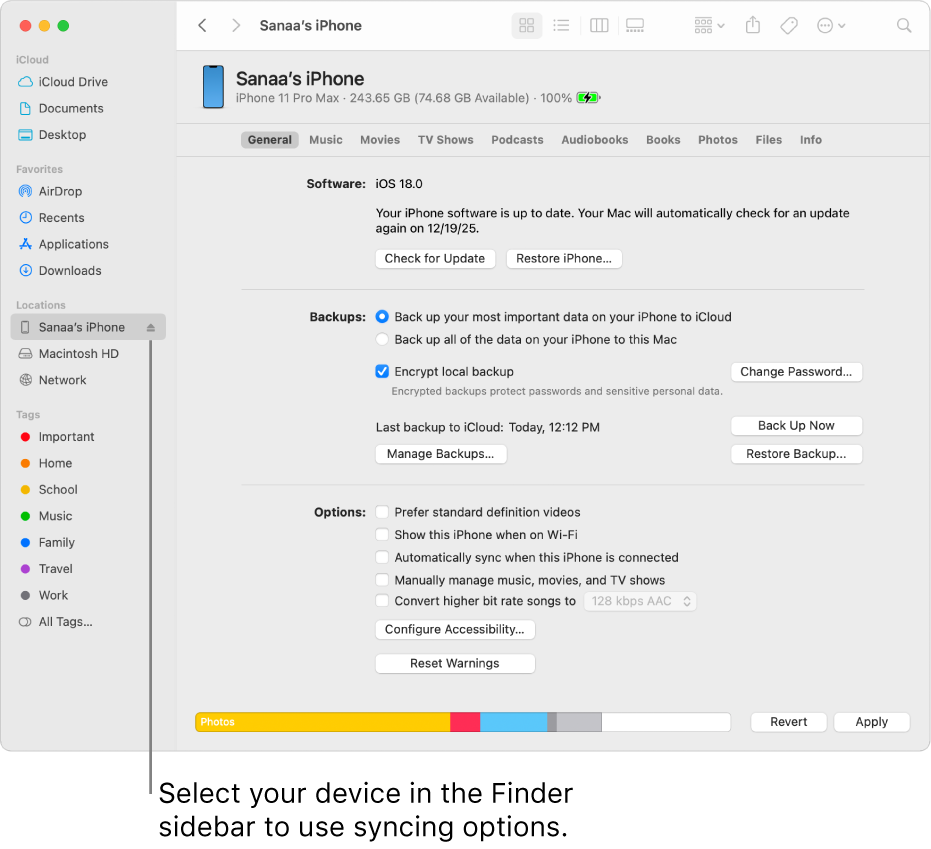Screen dimensions: 931x849
Task: Switch to column view
Action: [599, 26]
